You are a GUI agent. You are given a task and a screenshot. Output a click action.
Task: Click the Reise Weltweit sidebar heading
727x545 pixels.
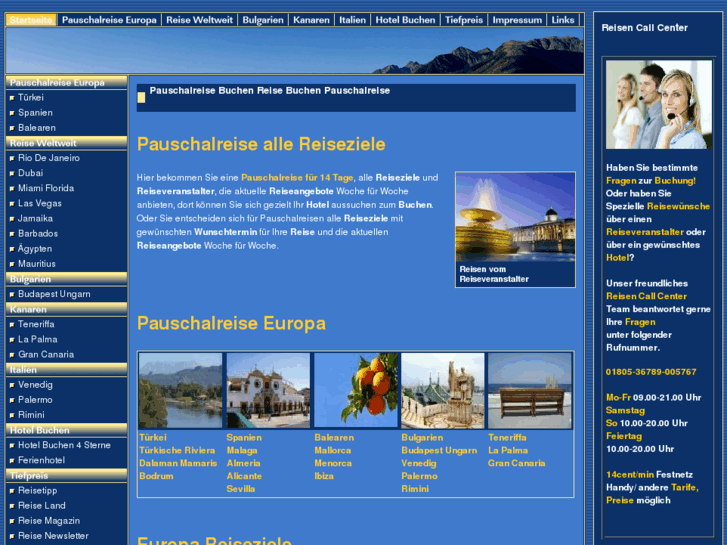tap(66, 143)
